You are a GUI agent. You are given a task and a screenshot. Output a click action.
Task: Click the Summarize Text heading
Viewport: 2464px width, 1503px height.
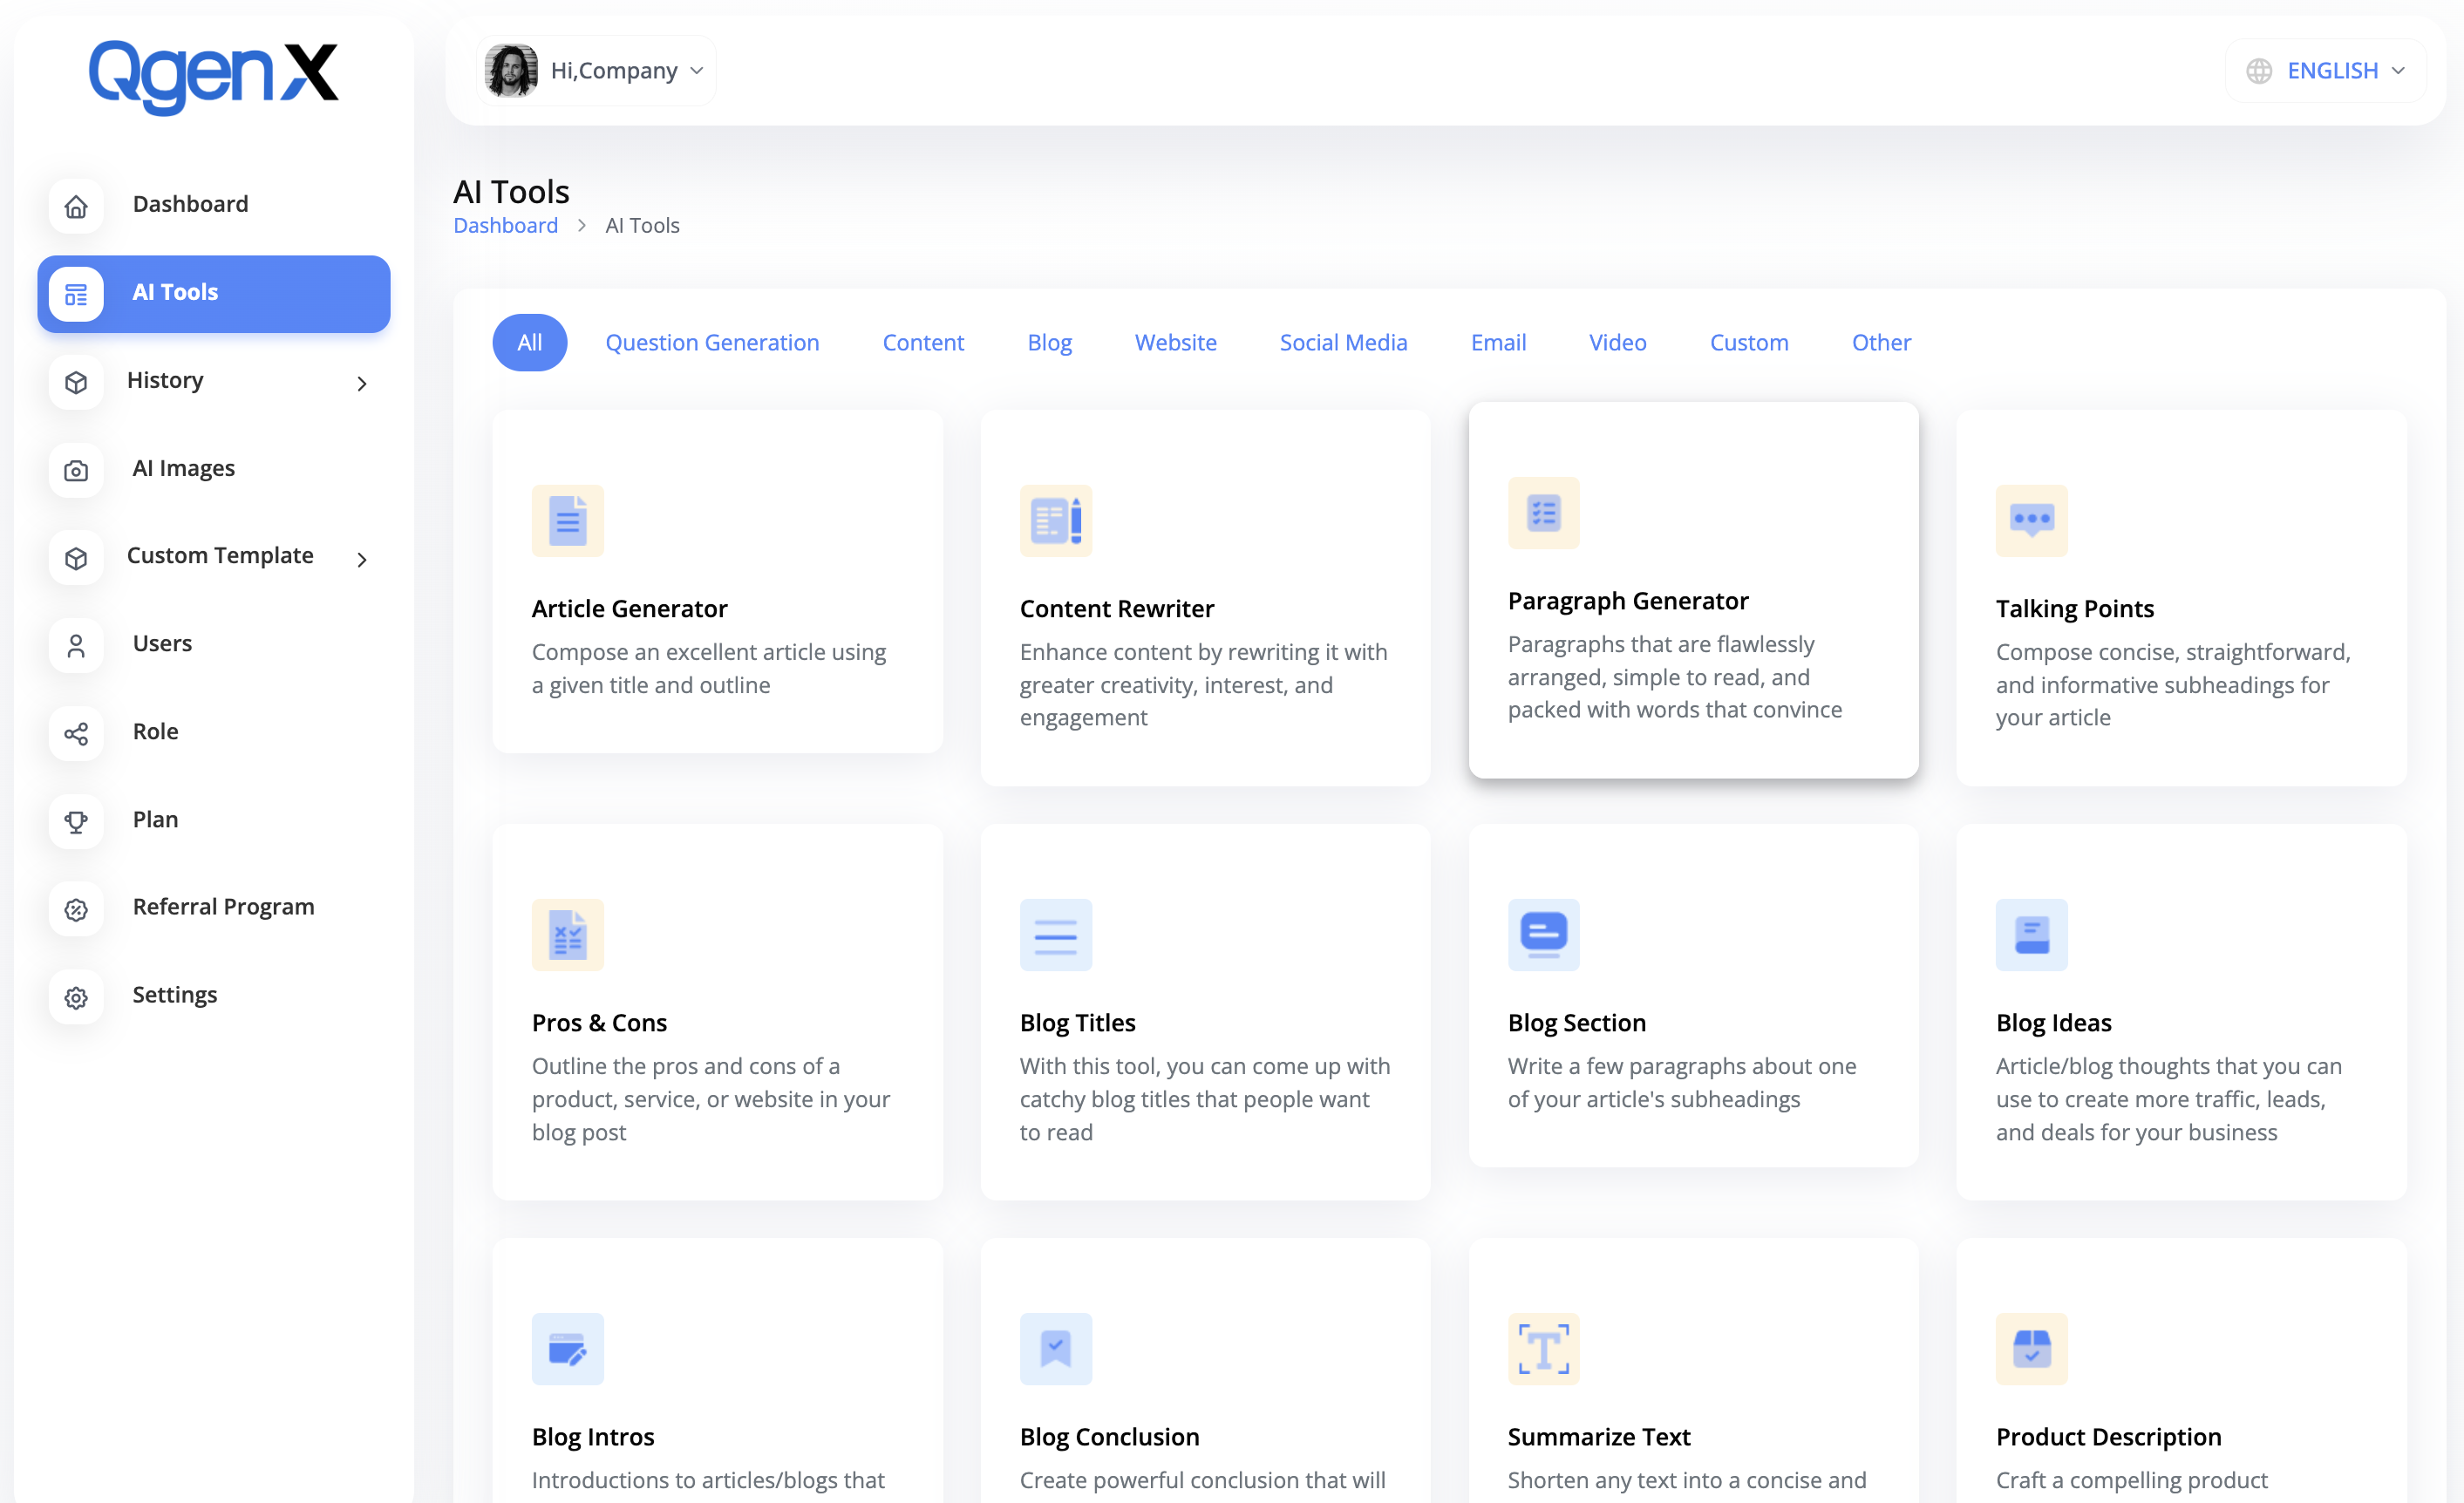(x=1598, y=1436)
